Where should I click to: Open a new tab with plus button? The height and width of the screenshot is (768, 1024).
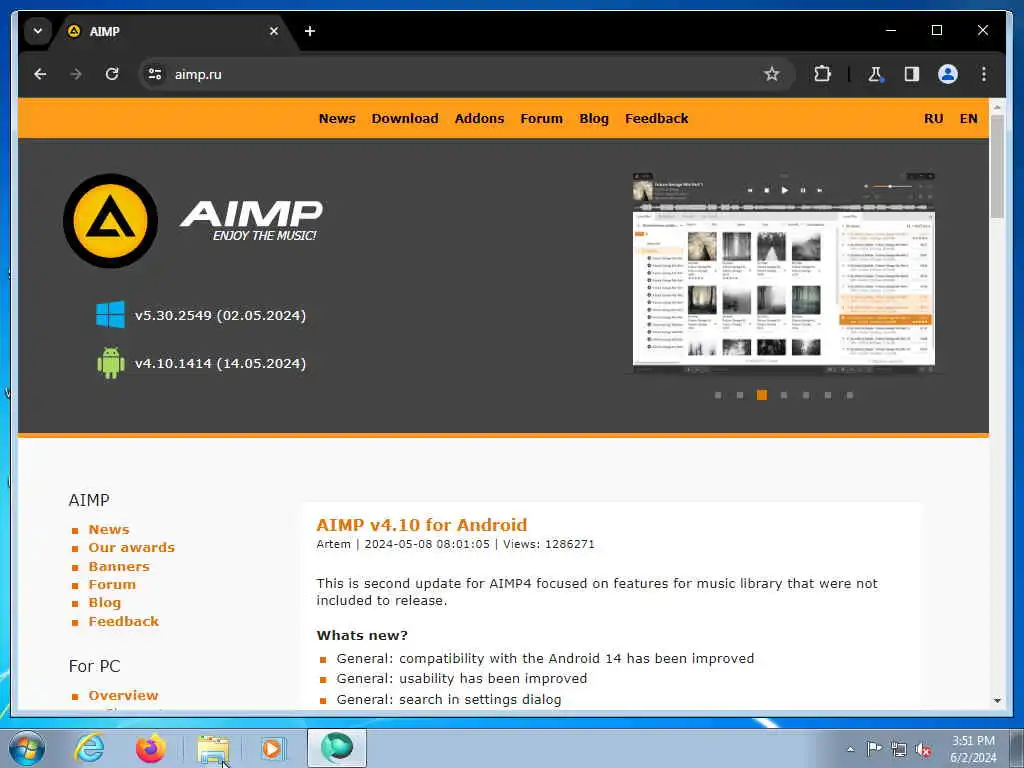(x=310, y=31)
